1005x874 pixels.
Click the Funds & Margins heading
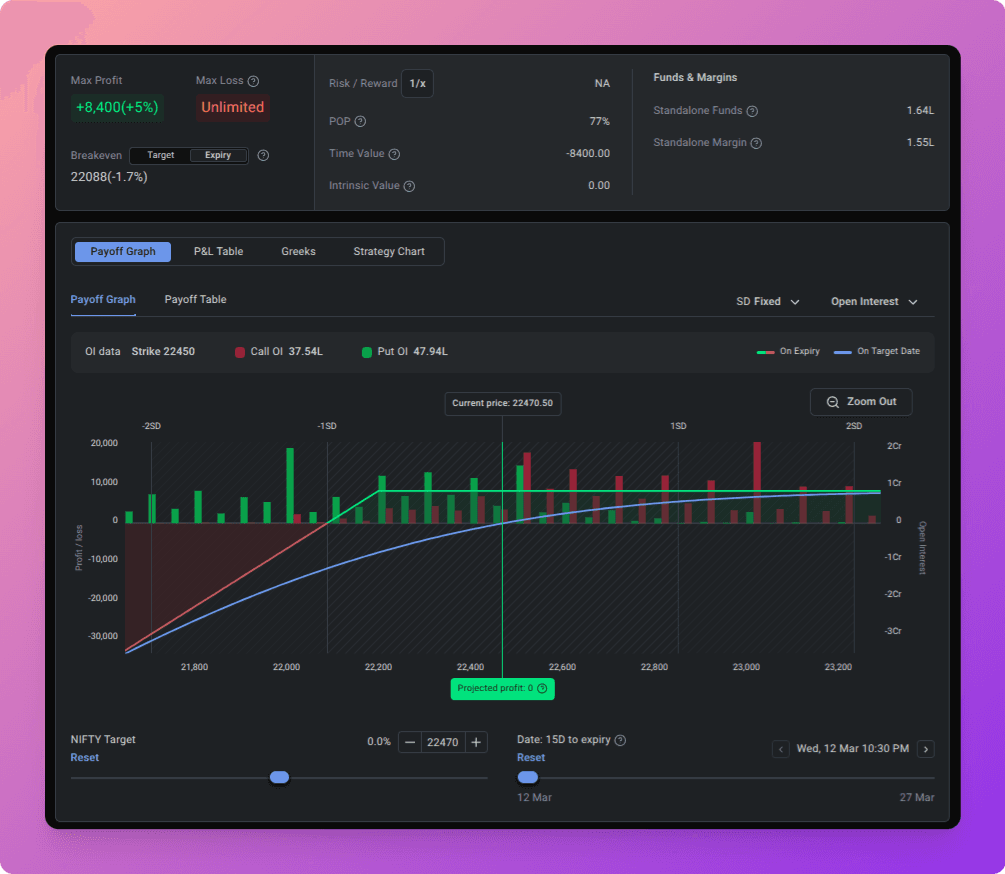coord(695,78)
